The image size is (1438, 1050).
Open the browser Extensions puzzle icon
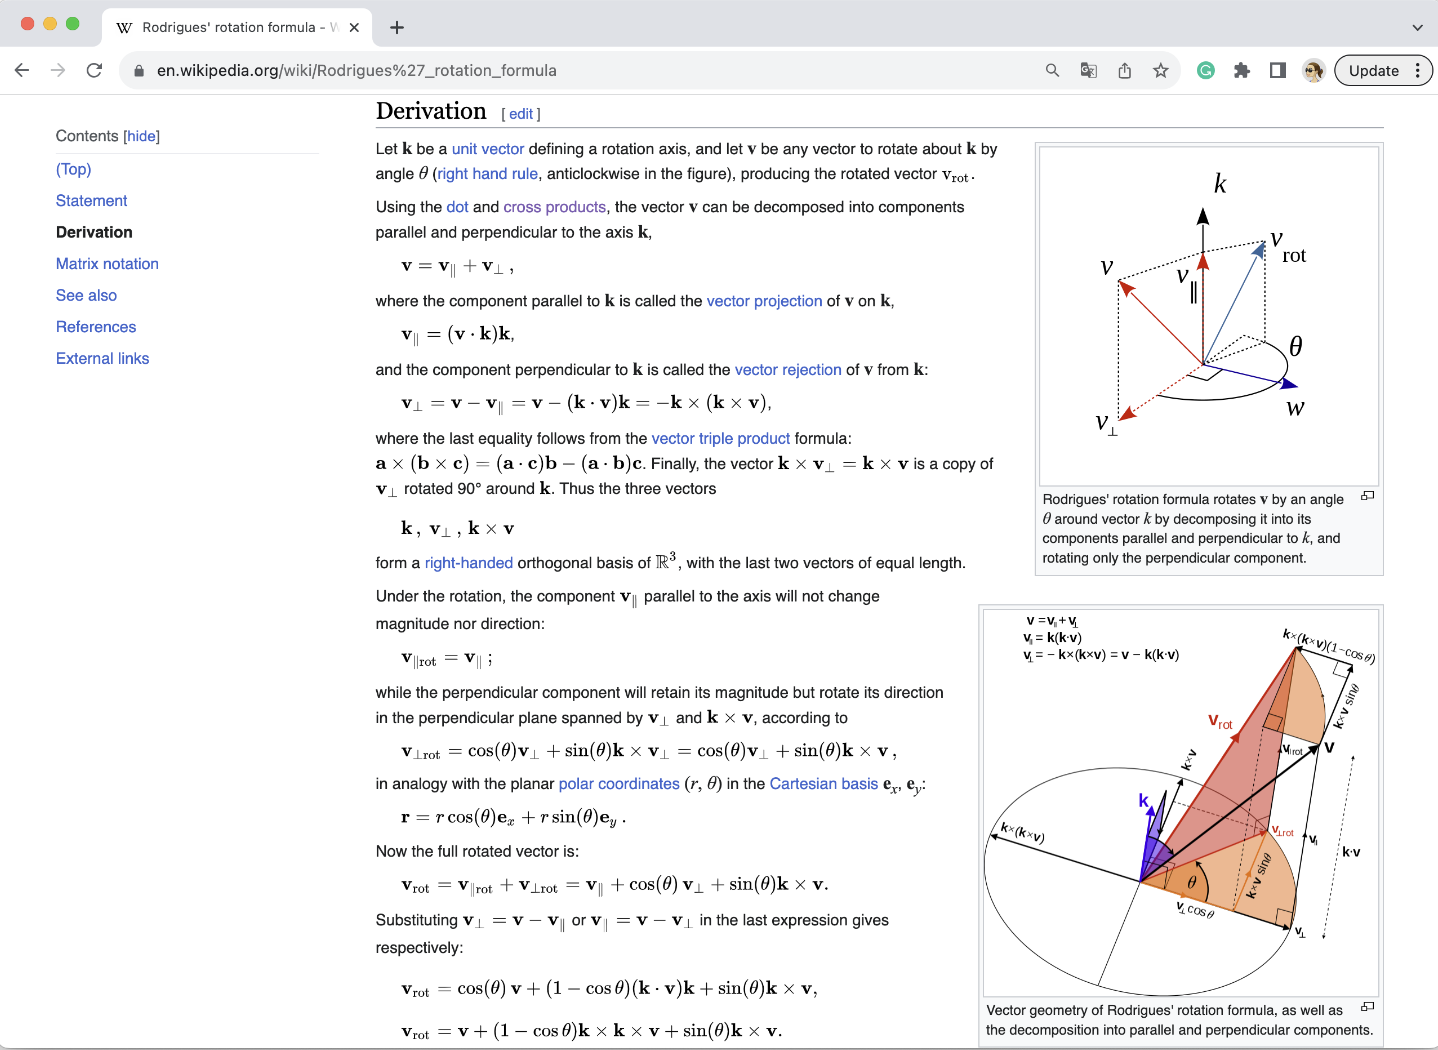click(x=1242, y=70)
